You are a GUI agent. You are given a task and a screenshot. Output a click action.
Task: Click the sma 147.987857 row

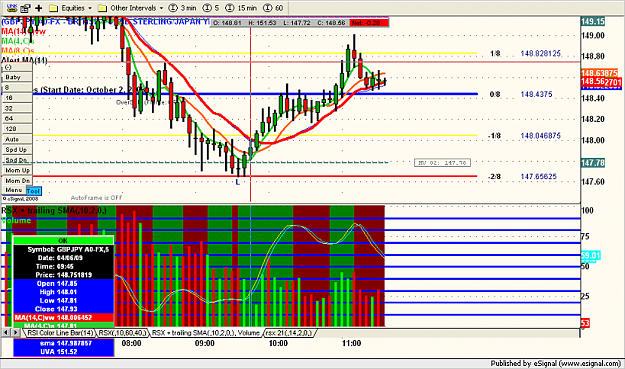point(63,343)
